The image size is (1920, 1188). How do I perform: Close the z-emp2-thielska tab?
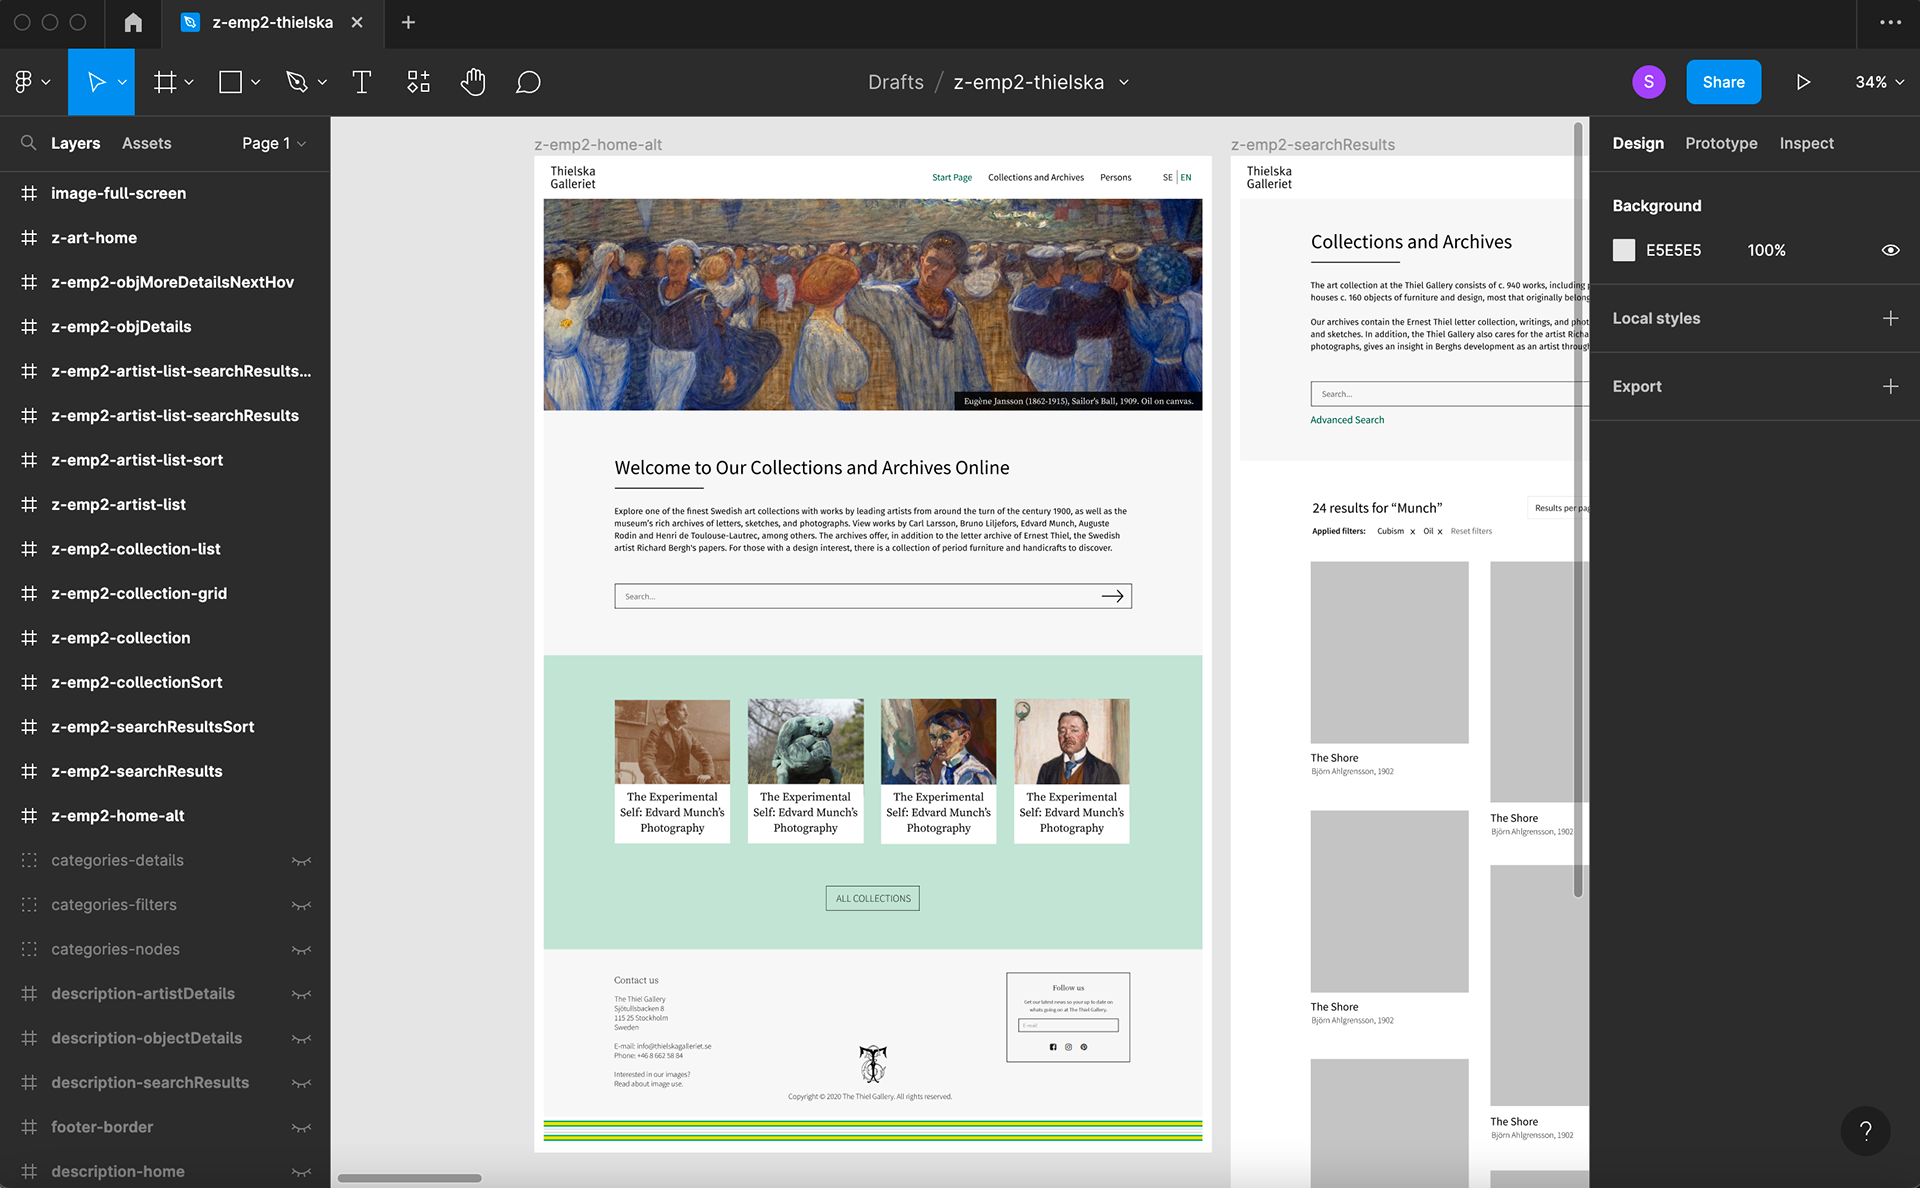tap(357, 22)
